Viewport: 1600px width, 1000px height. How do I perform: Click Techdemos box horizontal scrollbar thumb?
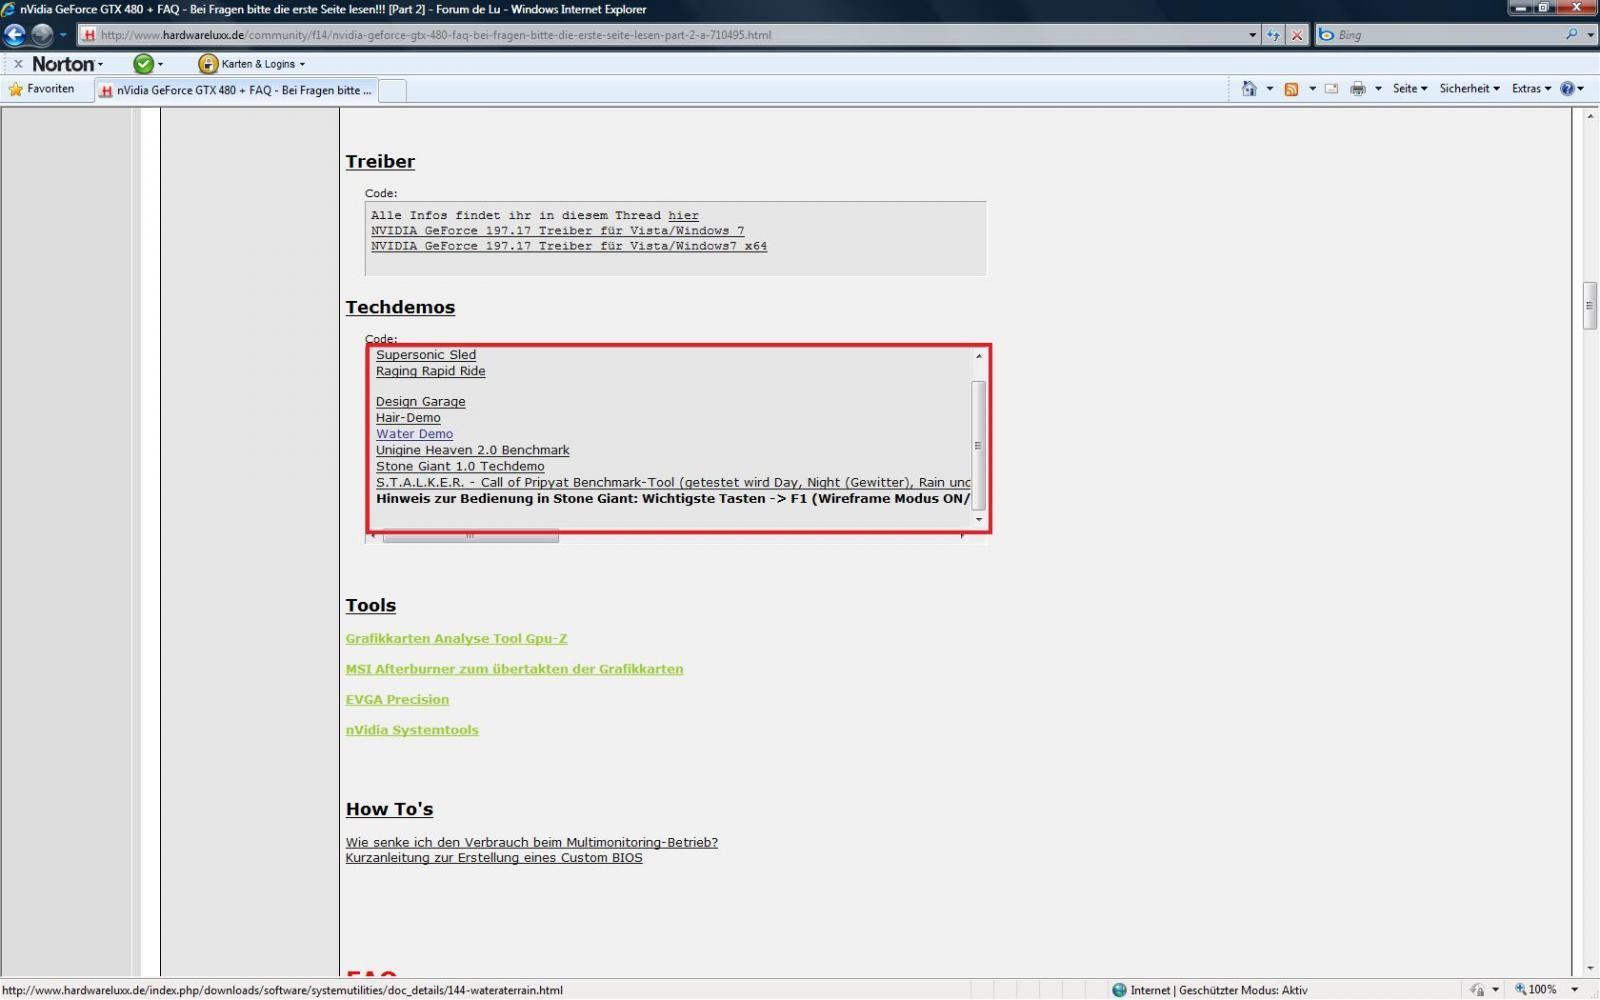(x=470, y=536)
